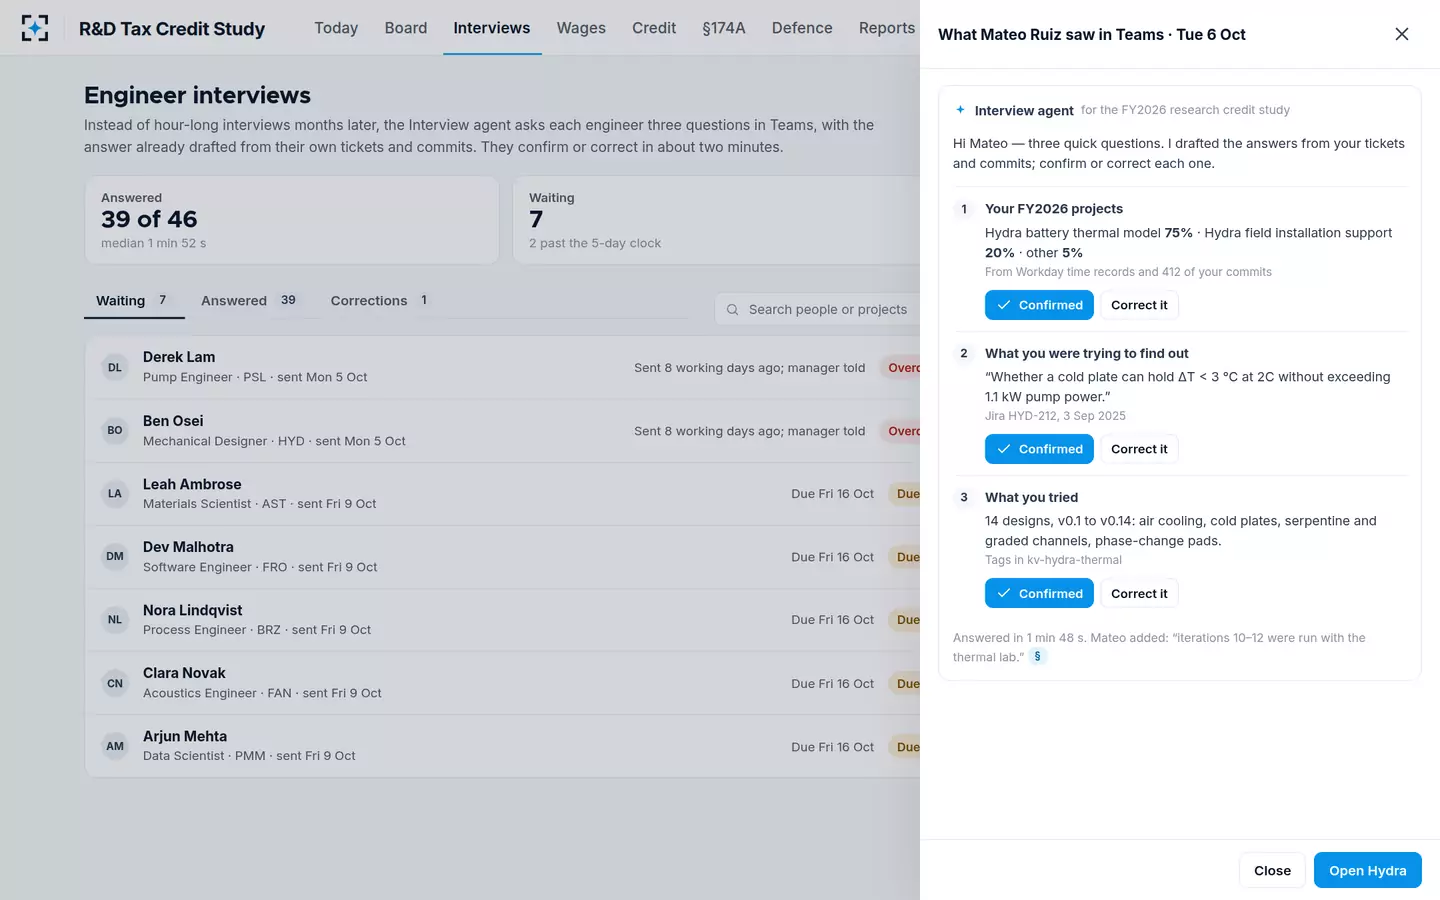Click Correct it under Your FY2026 projects
The image size is (1440, 900).
(1139, 305)
